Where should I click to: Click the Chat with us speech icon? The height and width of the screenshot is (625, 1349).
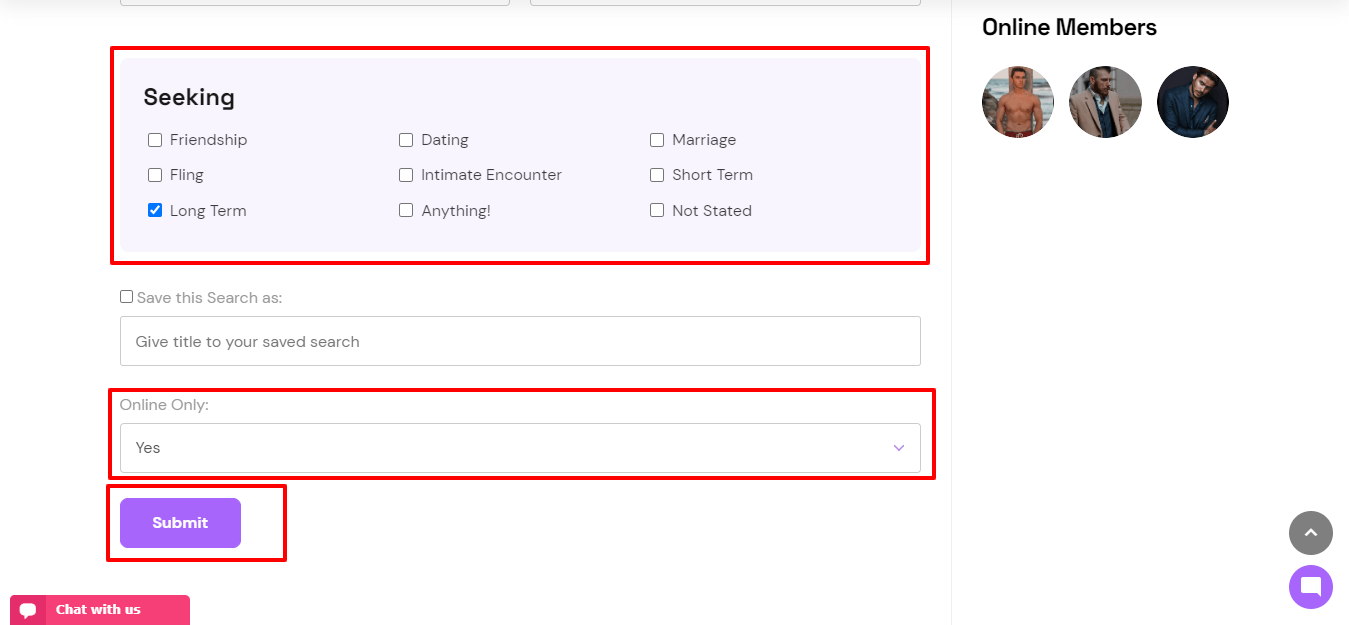pos(28,610)
